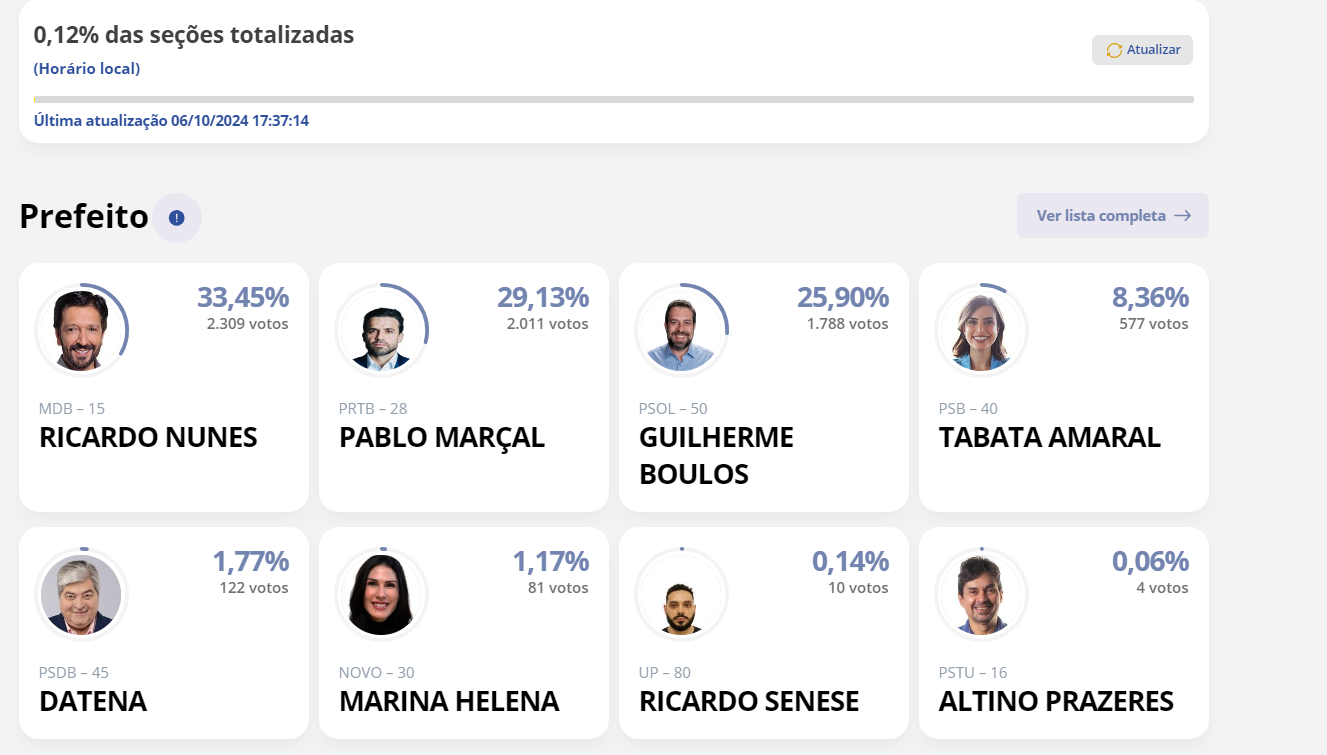Open Pablo Marçal candidate photo

click(x=382, y=330)
